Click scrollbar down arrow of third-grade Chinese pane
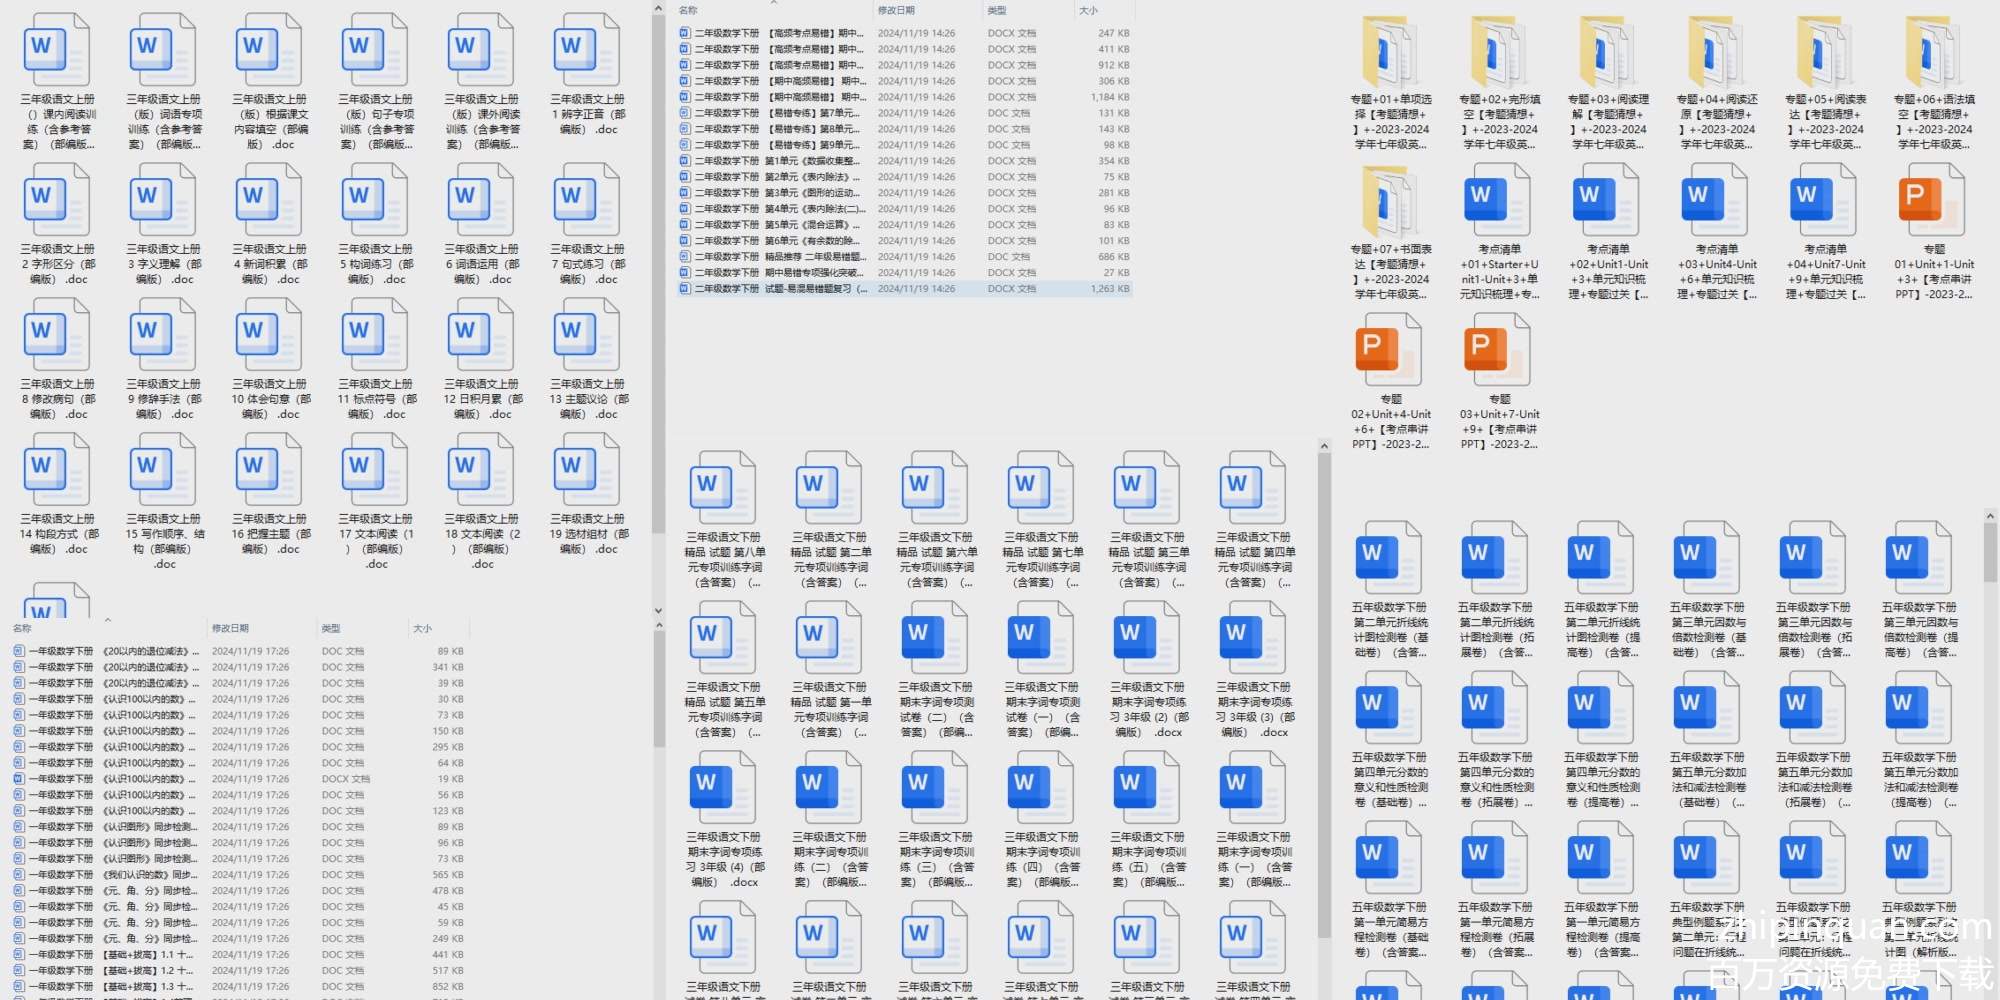 [658, 610]
